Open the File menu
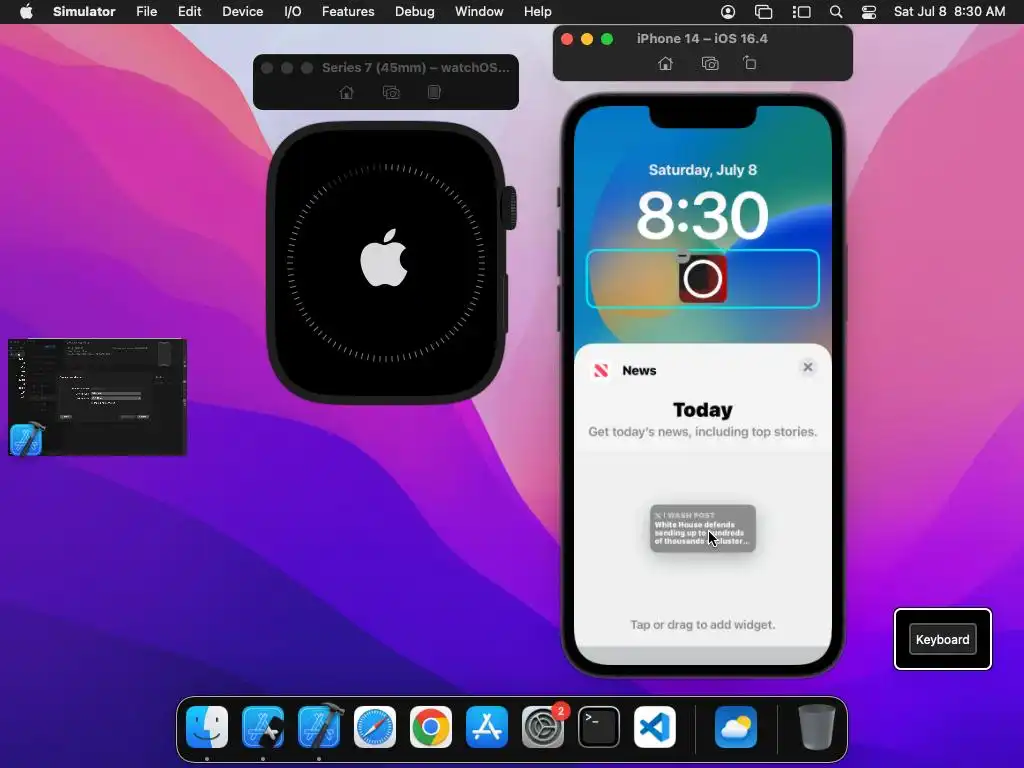 coord(146,12)
